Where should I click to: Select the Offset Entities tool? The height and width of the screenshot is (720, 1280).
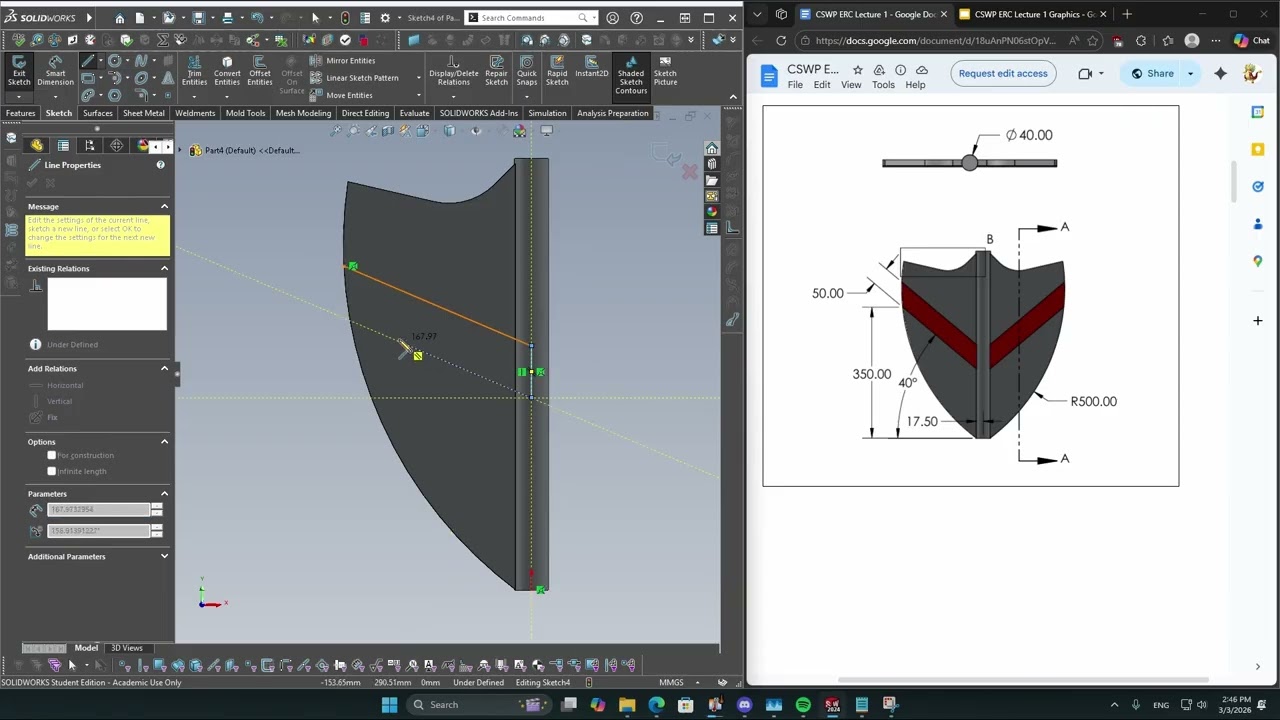[x=260, y=70]
